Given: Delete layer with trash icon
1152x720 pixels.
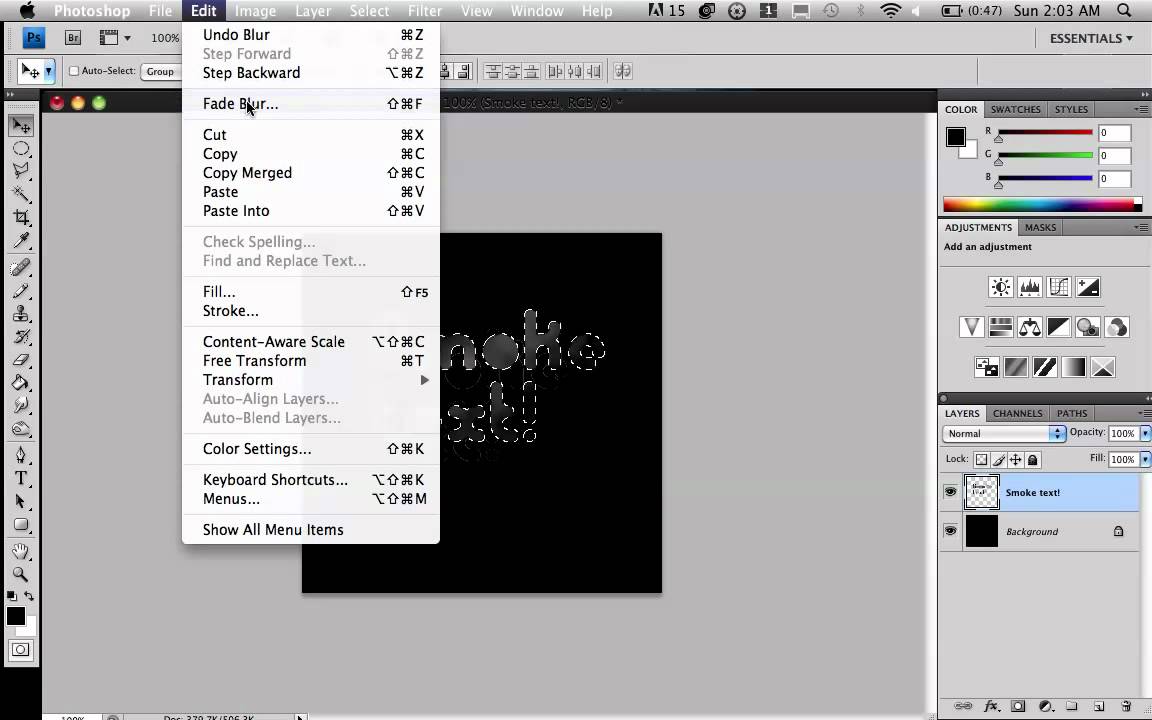Looking at the screenshot, I should pos(1126,706).
